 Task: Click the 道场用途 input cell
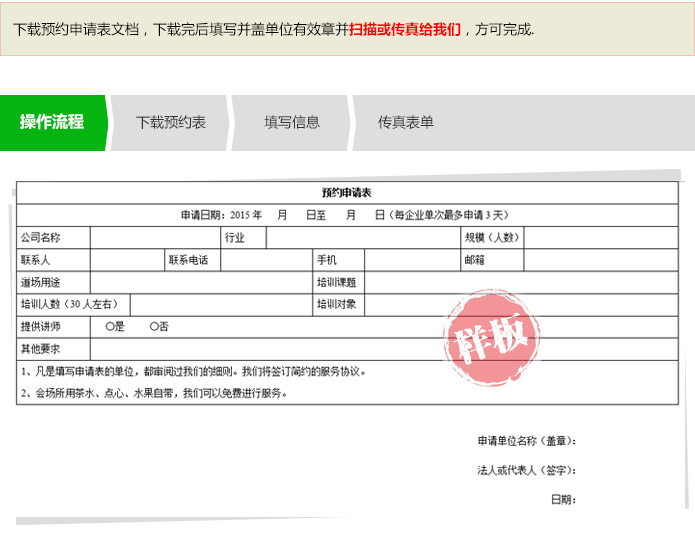pyautogui.click(x=200, y=282)
